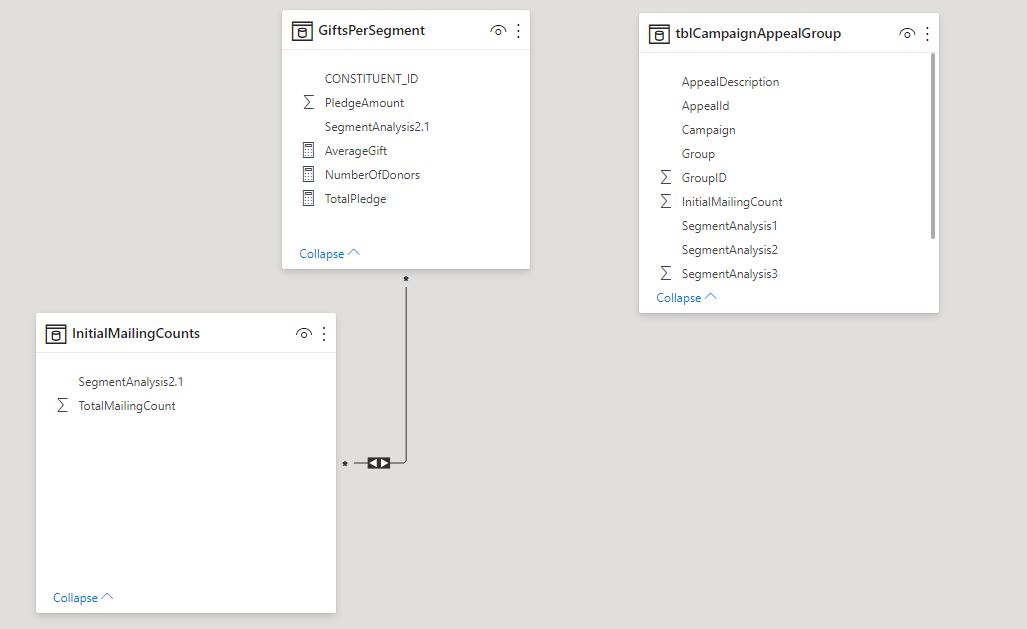1027x629 pixels.
Task: Collapse the InitialMailingCounts table card
Action: click(x=83, y=598)
